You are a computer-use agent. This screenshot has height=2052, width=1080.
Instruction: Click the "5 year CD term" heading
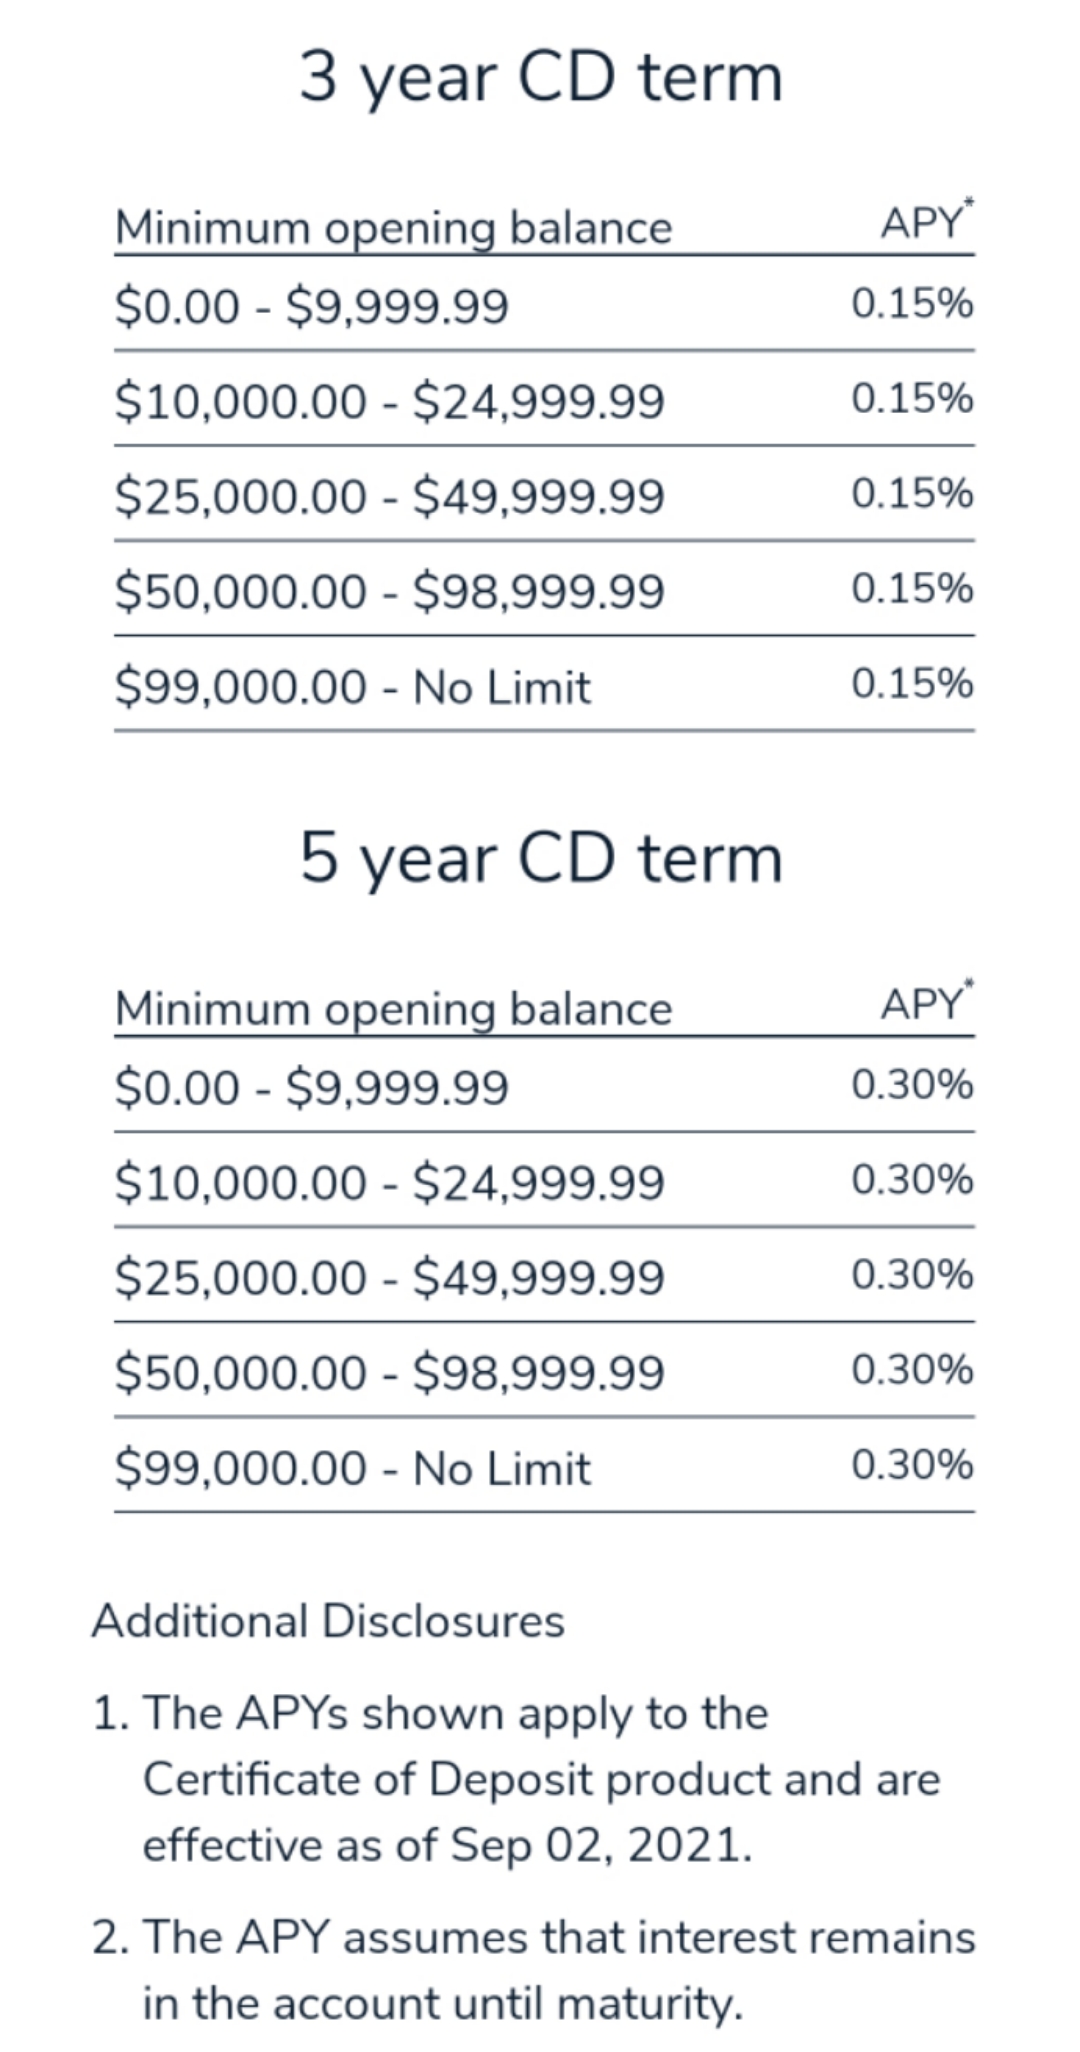tap(540, 859)
